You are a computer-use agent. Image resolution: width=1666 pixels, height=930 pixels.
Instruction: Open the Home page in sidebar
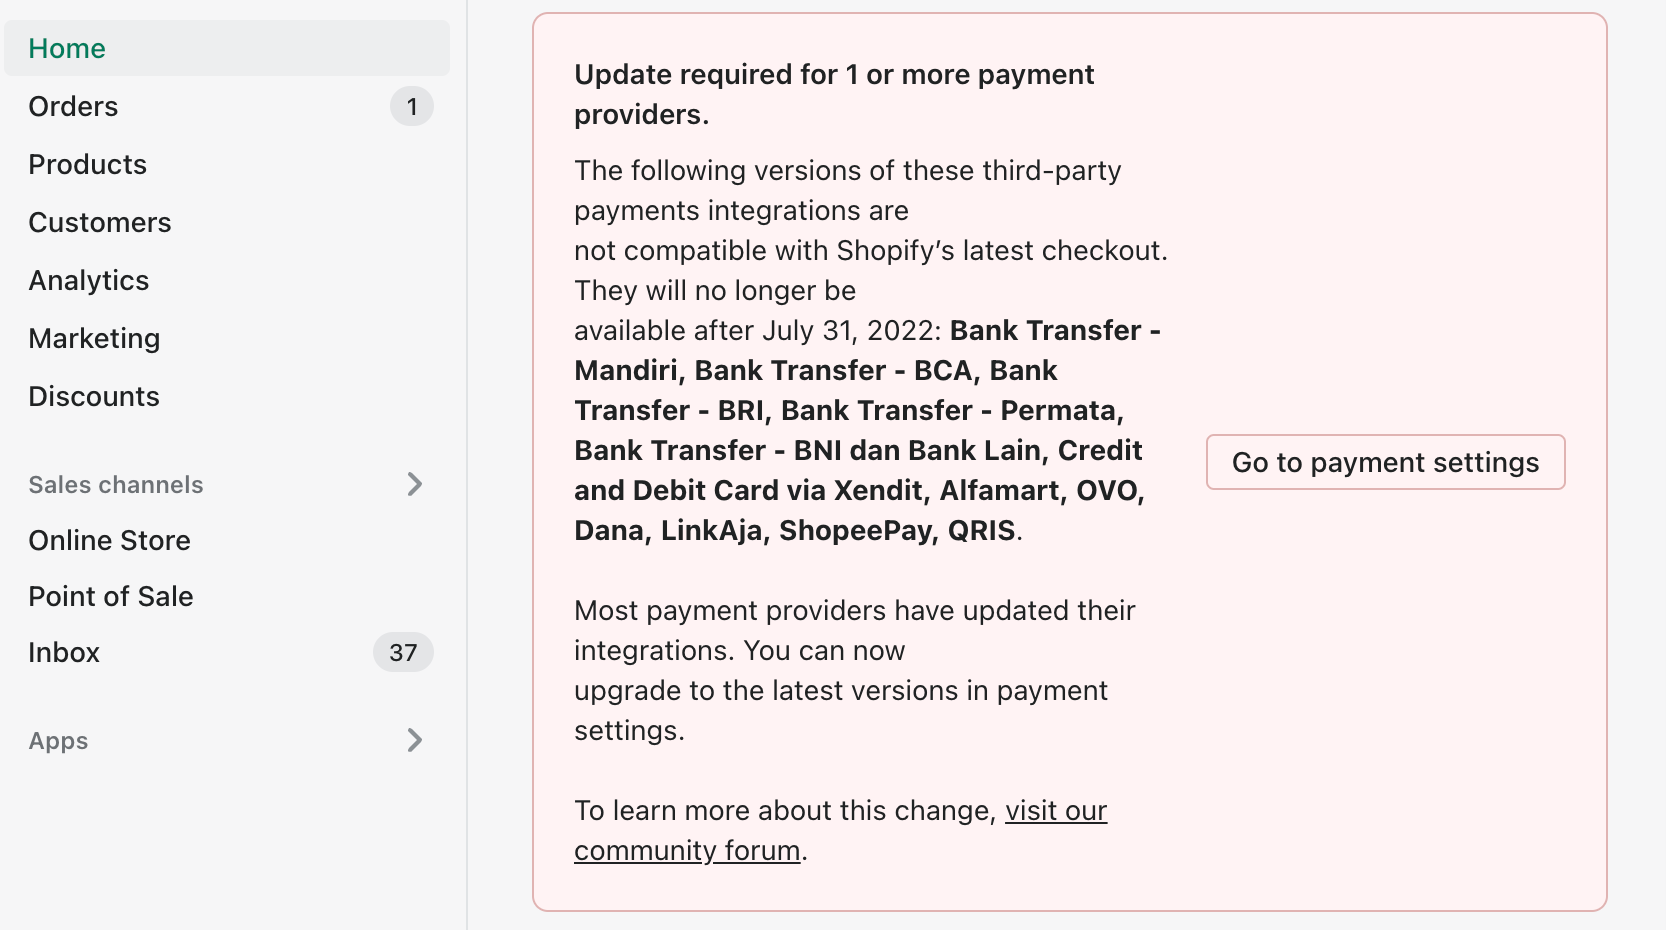point(67,48)
